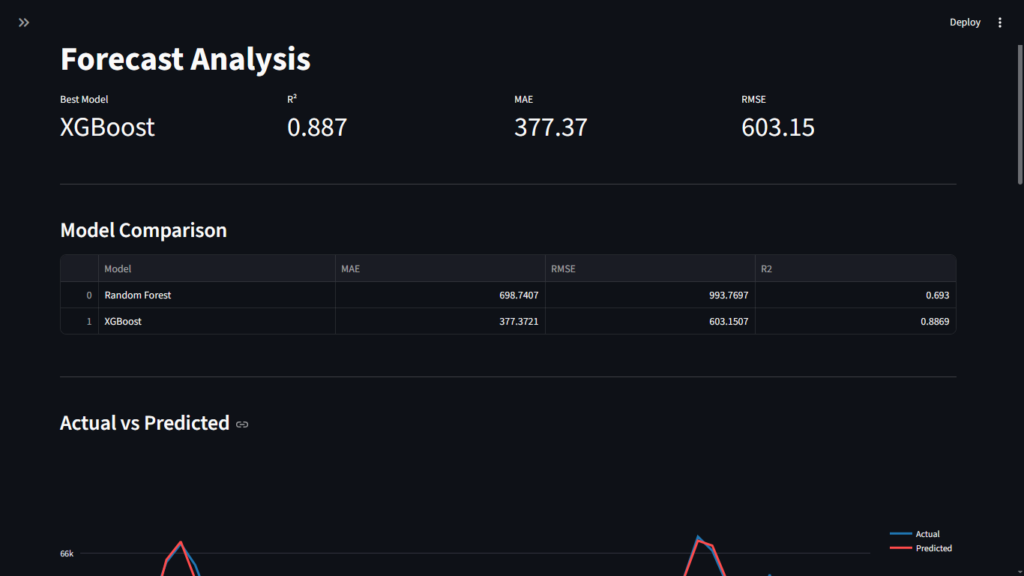This screenshot has height=576, width=1024.
Task: Click the RMSE metric value 603.15
Action: 778,127
